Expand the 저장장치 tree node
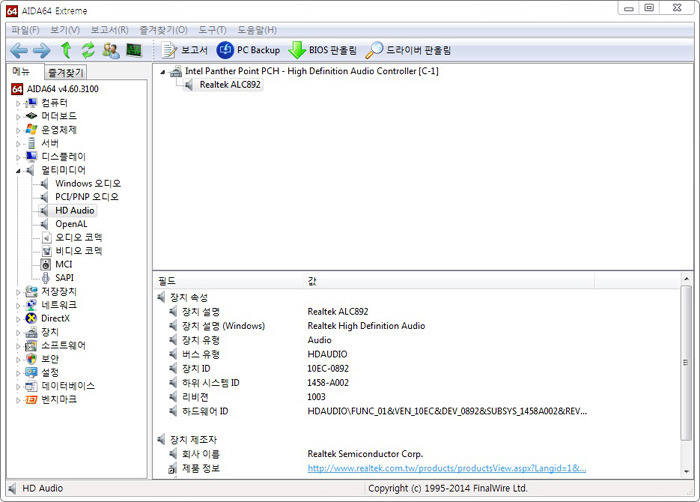Screen dimensions: 700x502 pos(18,292)
